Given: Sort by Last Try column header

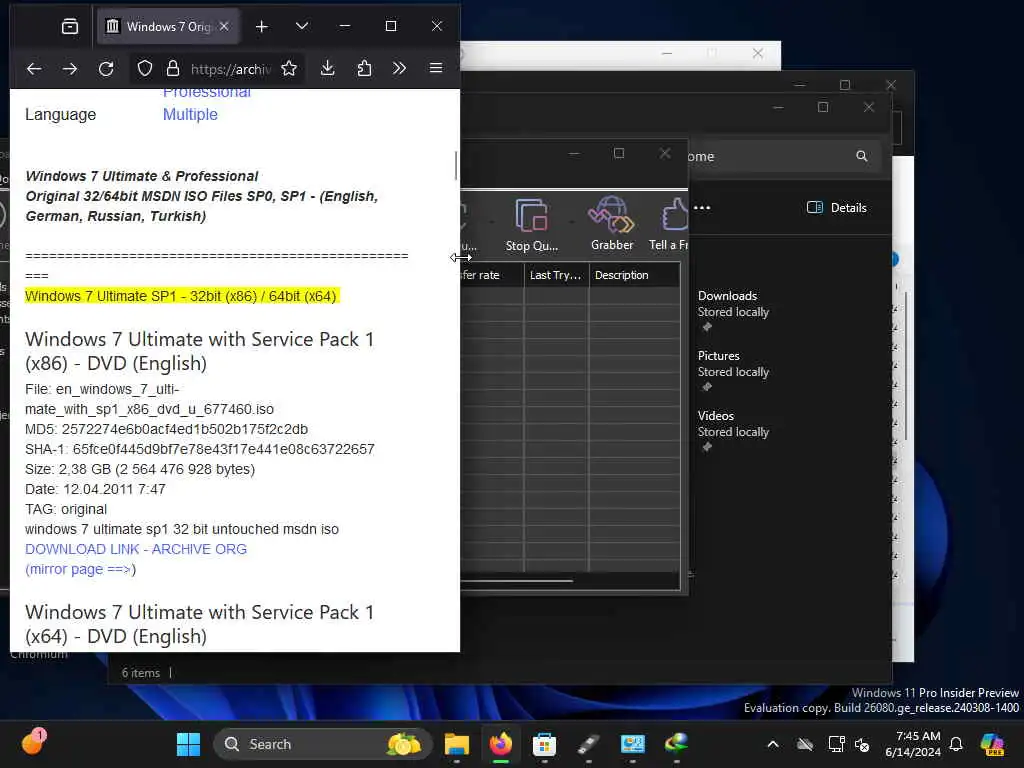Looking at the screenshot, I should [556, 275].
